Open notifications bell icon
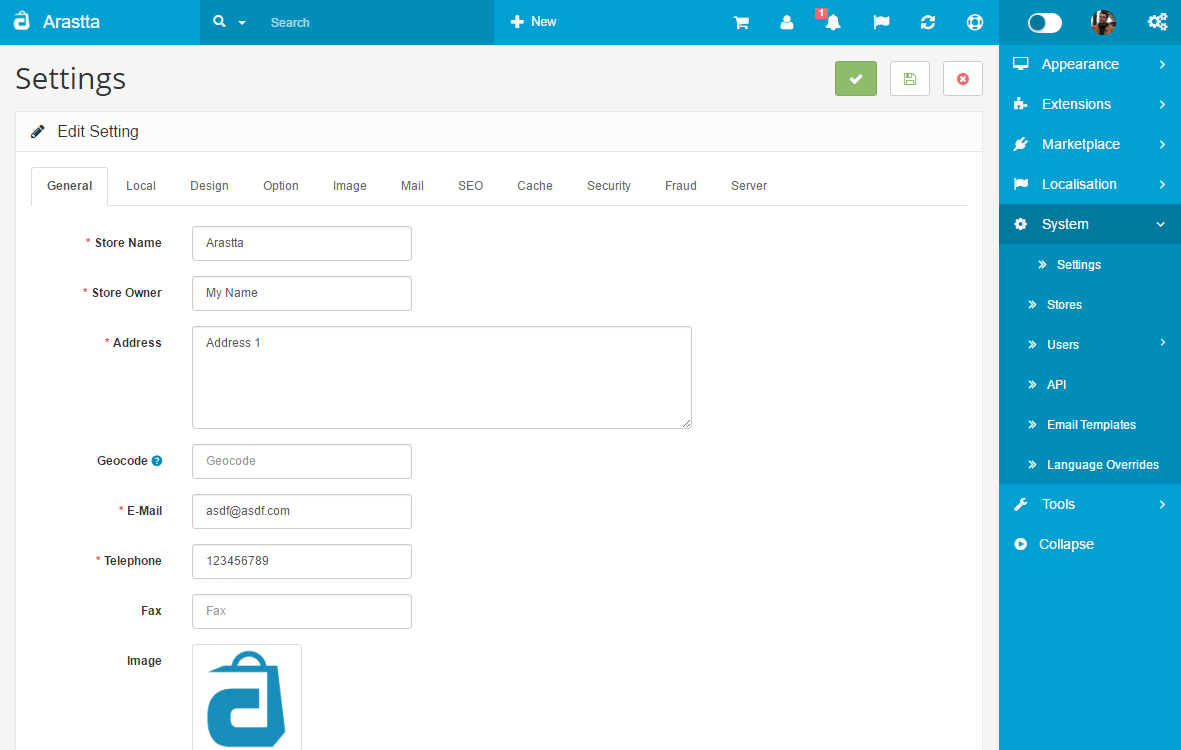The width and height of the screenshot is (1181, 750). point(832,22)
